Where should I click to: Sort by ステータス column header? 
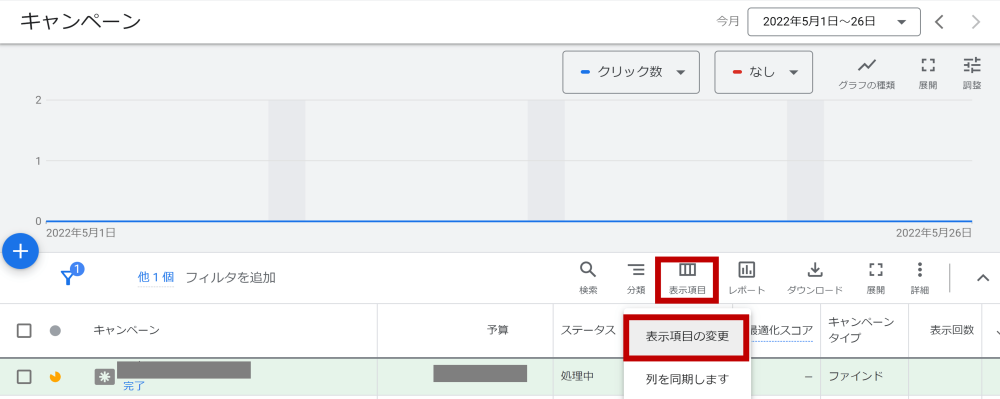[x=588, y=330]
